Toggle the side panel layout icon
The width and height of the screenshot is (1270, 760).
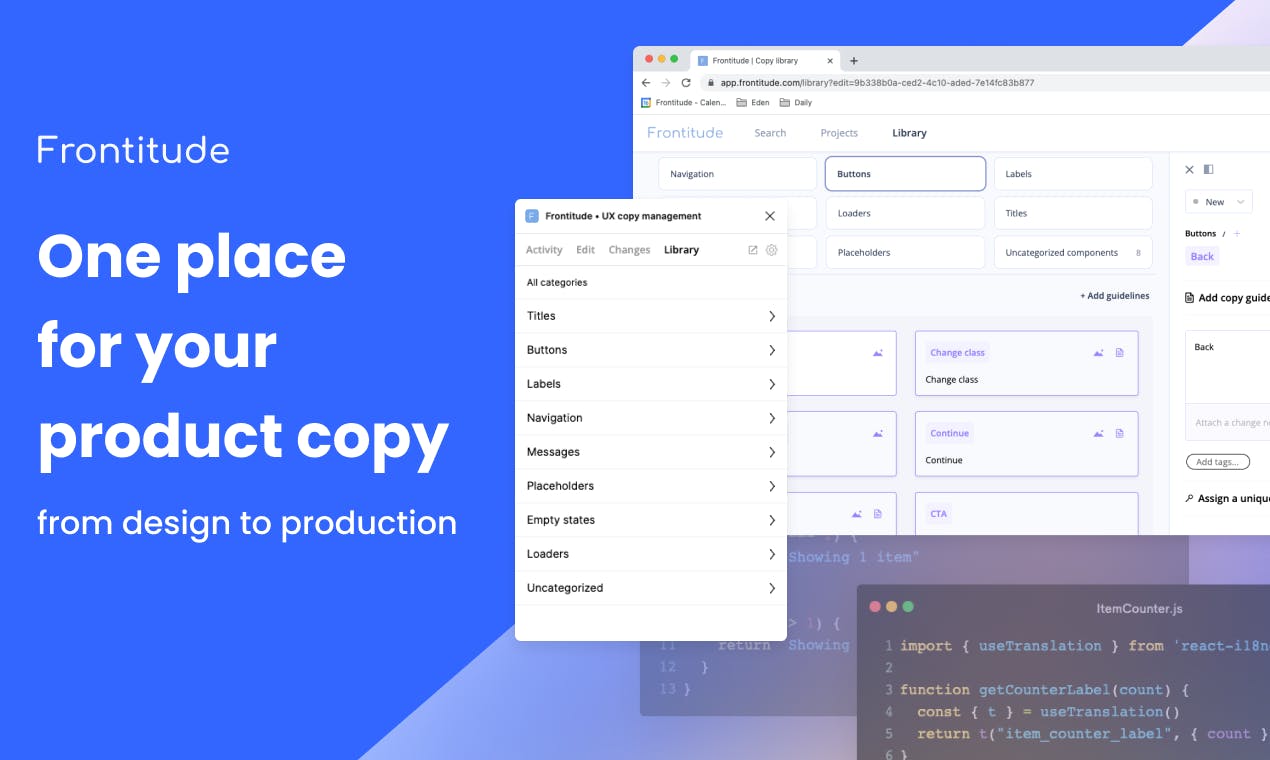tap(1208, 170)
